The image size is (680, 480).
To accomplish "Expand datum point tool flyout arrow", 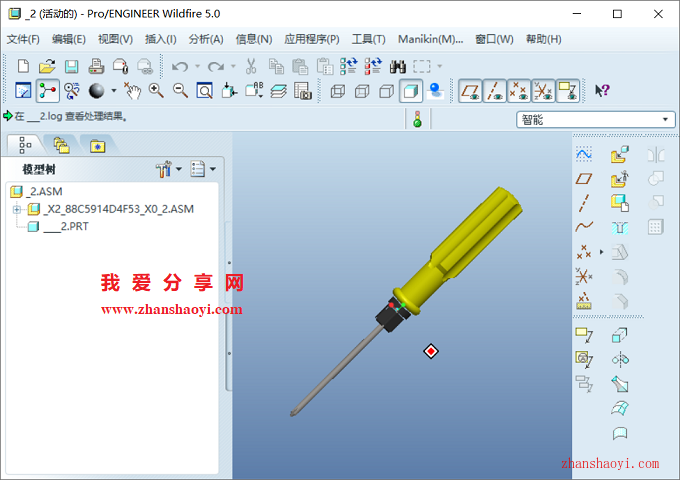I will [x=602, y=251].
